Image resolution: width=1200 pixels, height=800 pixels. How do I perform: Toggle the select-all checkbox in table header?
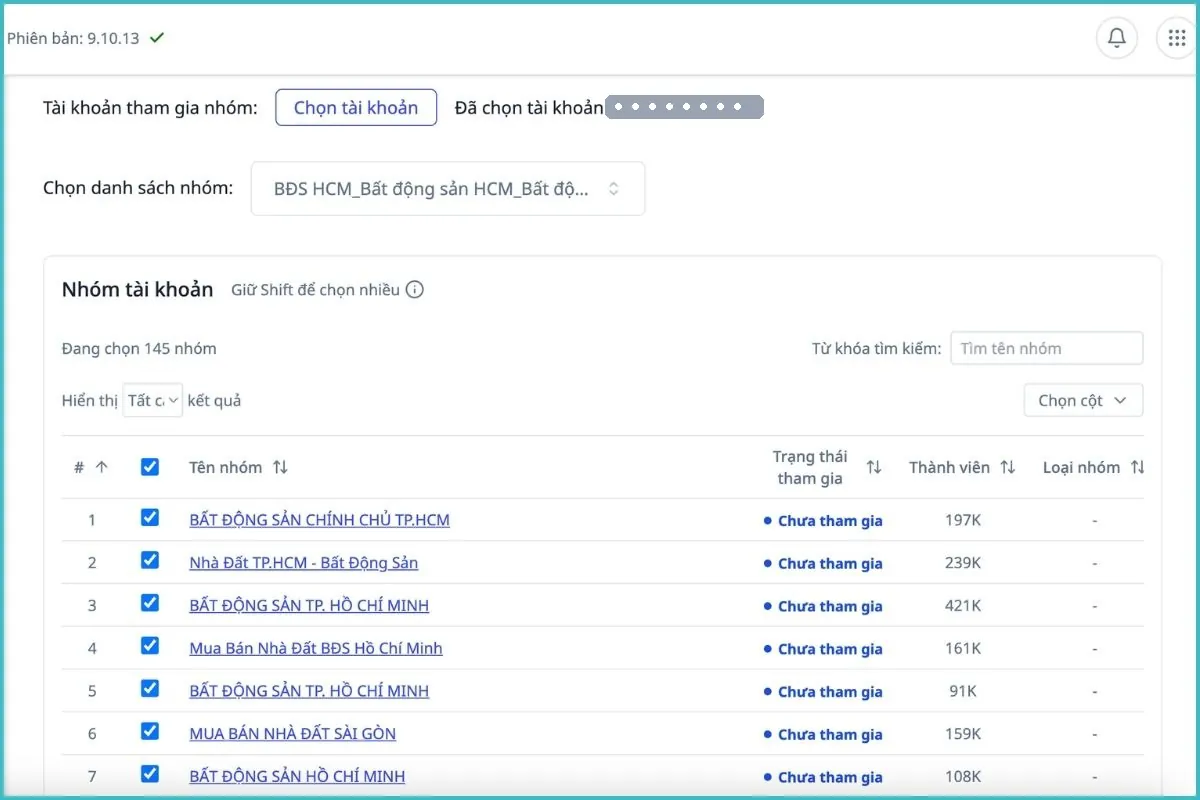pos(150,467)
